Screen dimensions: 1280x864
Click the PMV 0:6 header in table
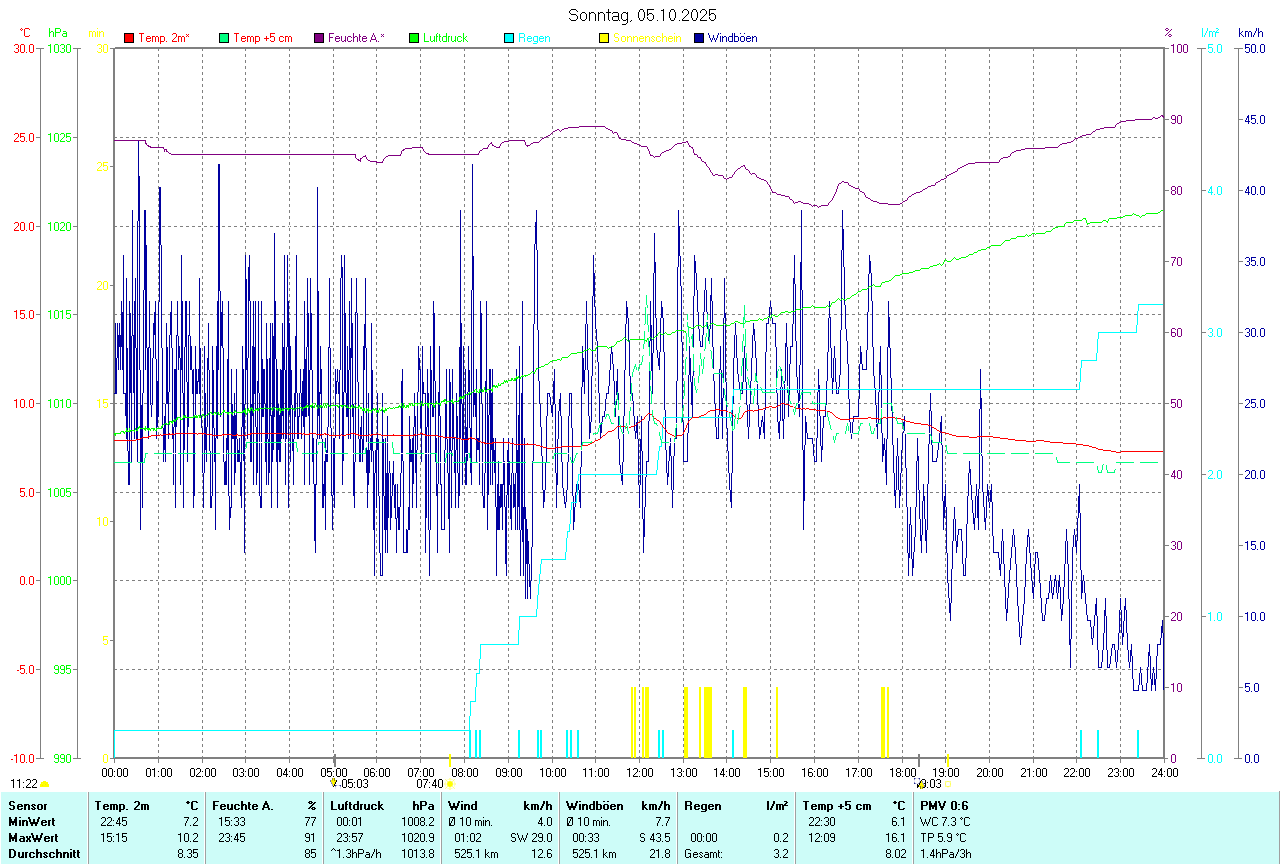(x=944, y=806)
